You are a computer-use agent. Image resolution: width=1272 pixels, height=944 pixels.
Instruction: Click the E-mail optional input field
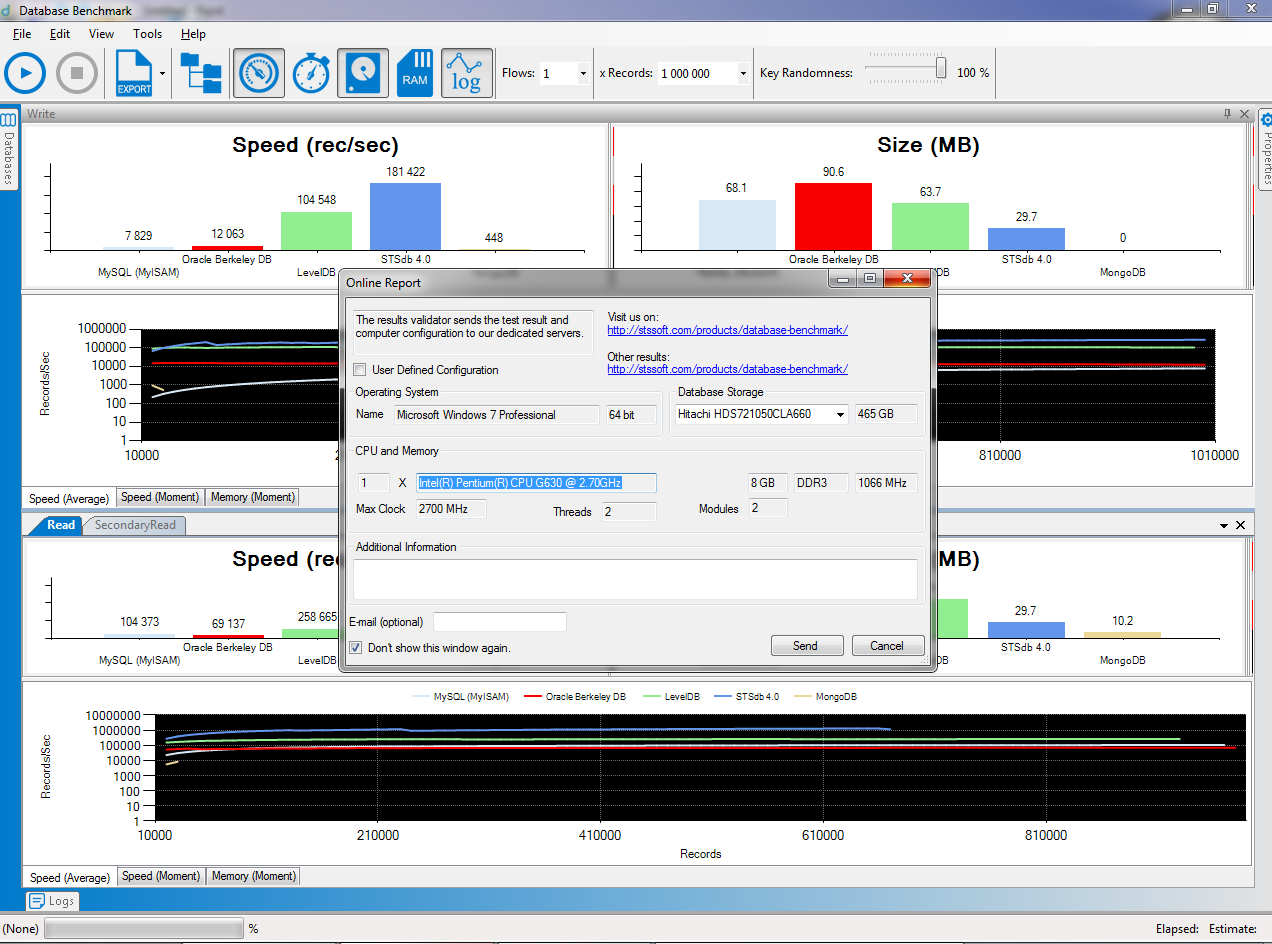[499, 622]
